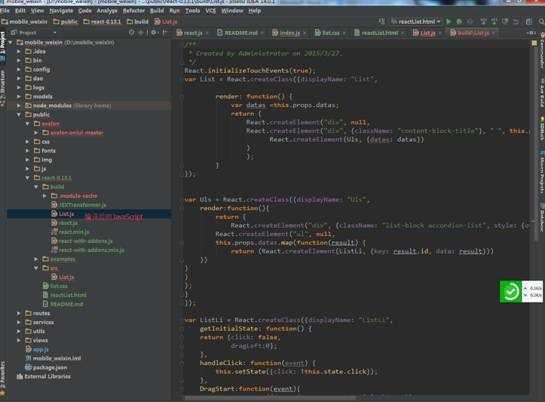Screen dimensions: 545x402
Task: Click the green Run button
Action: [448, 22]
